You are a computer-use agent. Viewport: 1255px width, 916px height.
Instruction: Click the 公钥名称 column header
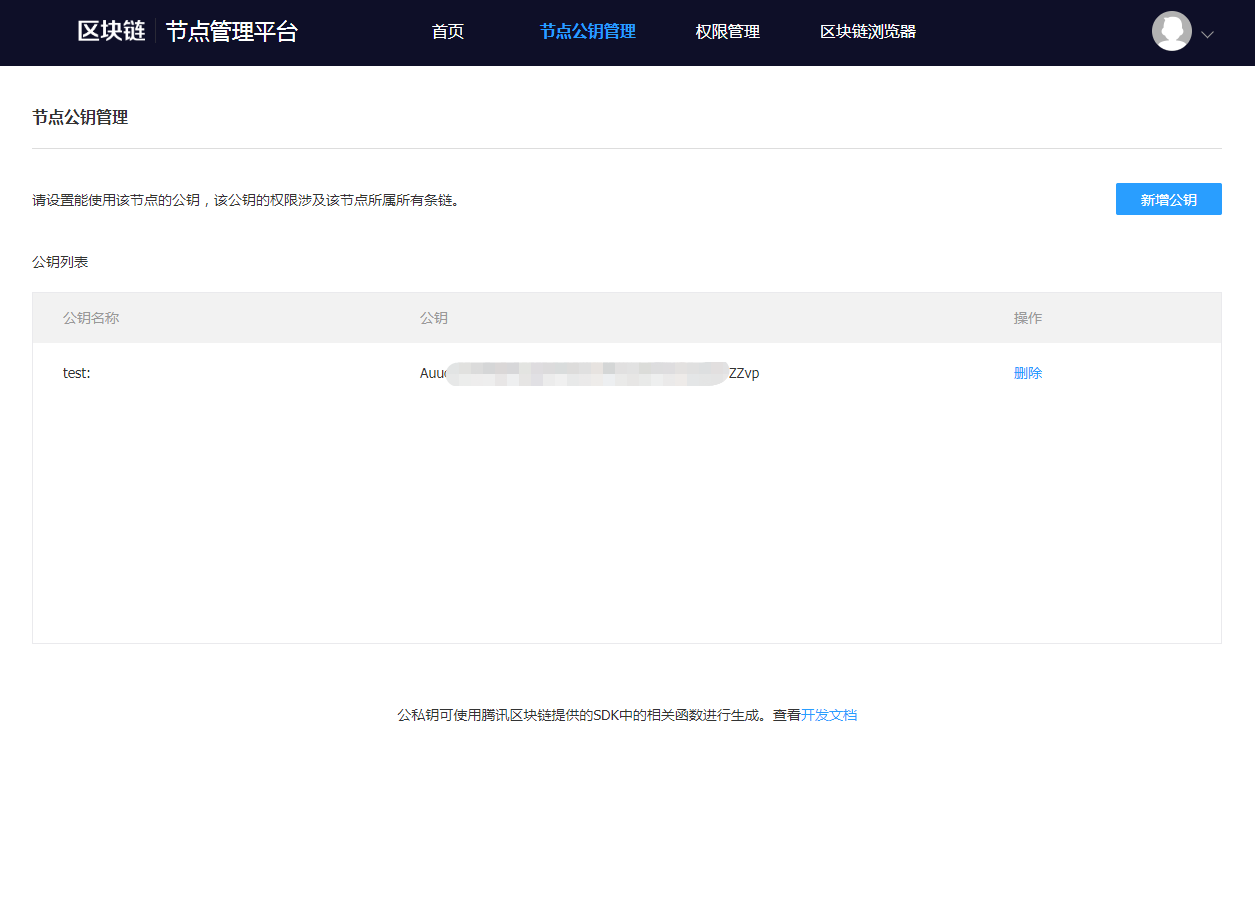click(91, 318)
